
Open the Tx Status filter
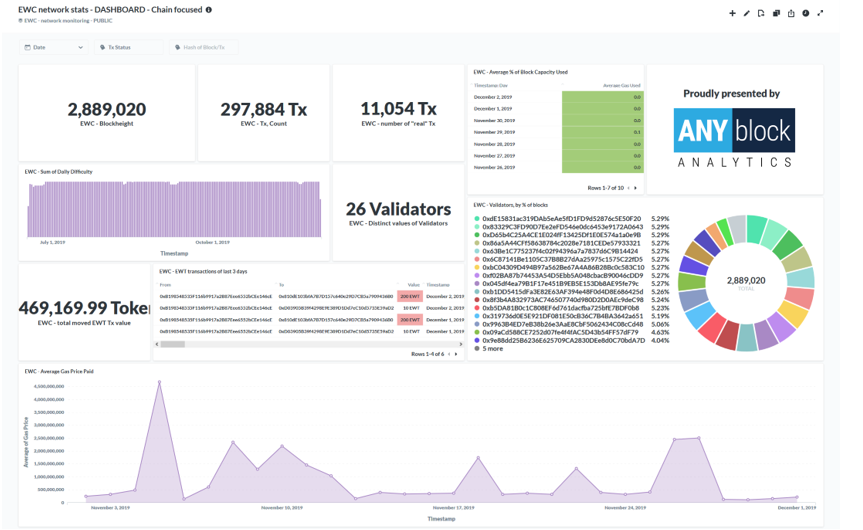128,47
